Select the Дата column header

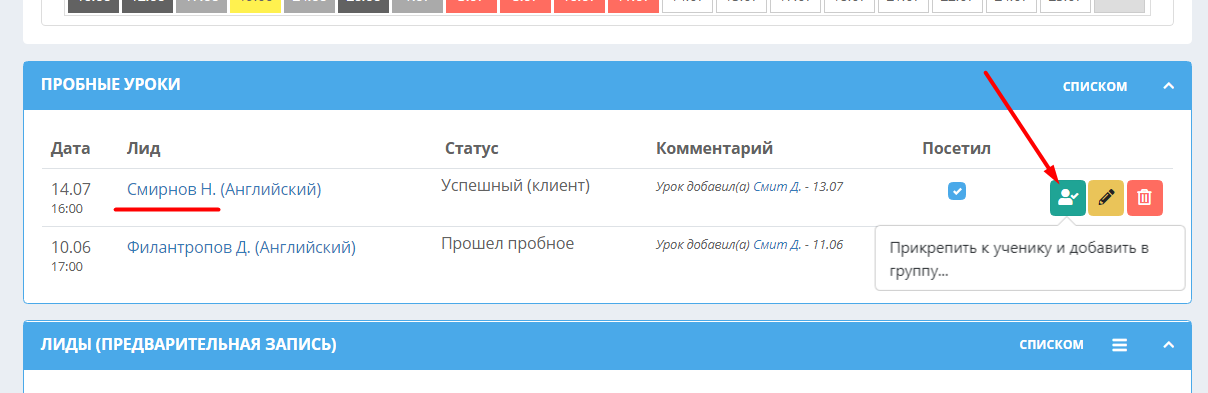(71, 149)
